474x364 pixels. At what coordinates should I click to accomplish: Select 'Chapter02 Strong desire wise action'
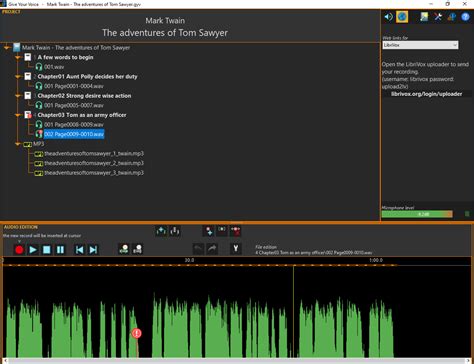84,96
